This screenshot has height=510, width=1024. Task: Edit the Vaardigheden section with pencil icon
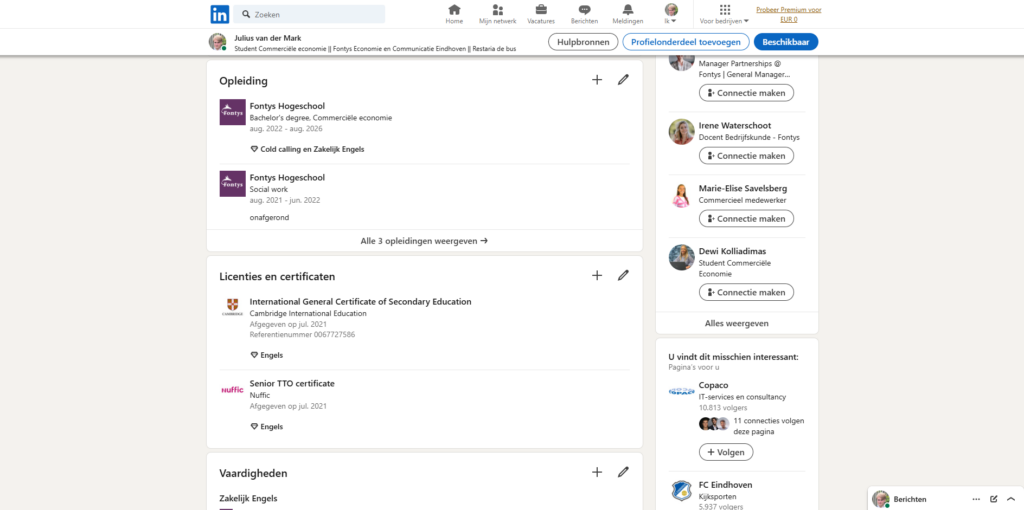[623, 471]
